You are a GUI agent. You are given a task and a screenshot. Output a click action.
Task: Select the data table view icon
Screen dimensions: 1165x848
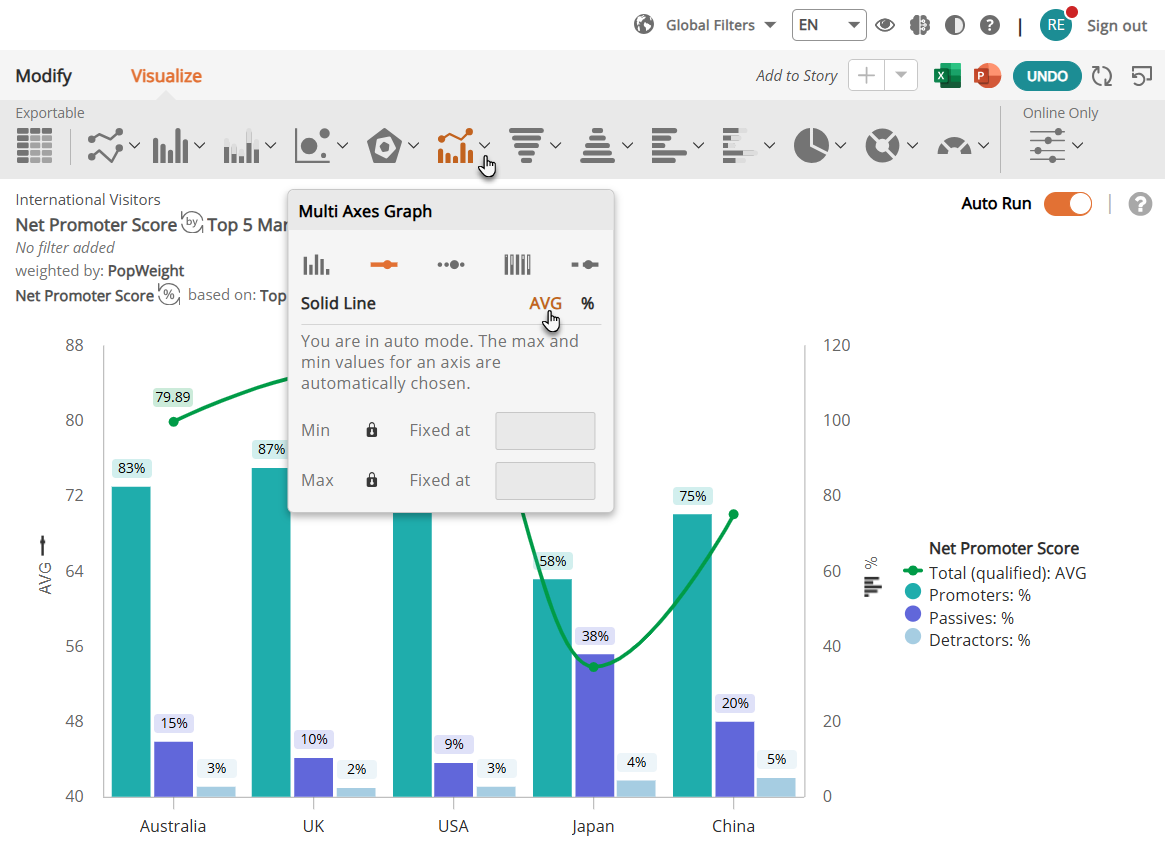[x=34, y=145]
